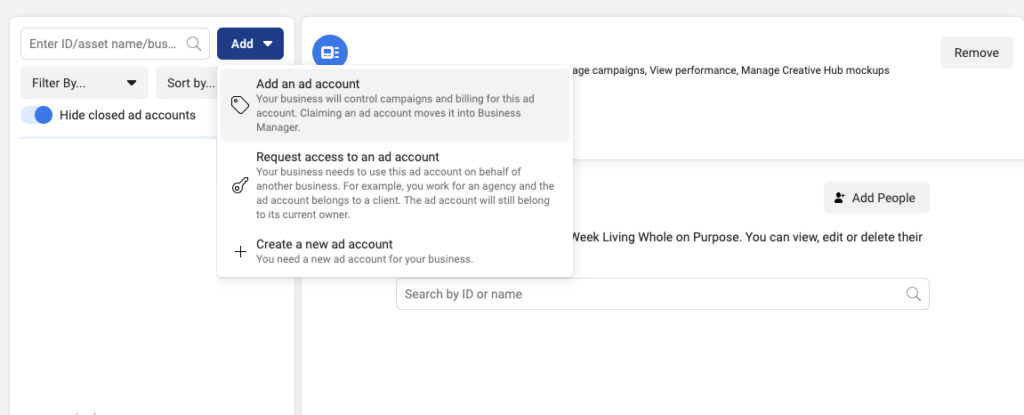
Task: Focus the Enter ID/asset name search field
Action: pos(115,44)
